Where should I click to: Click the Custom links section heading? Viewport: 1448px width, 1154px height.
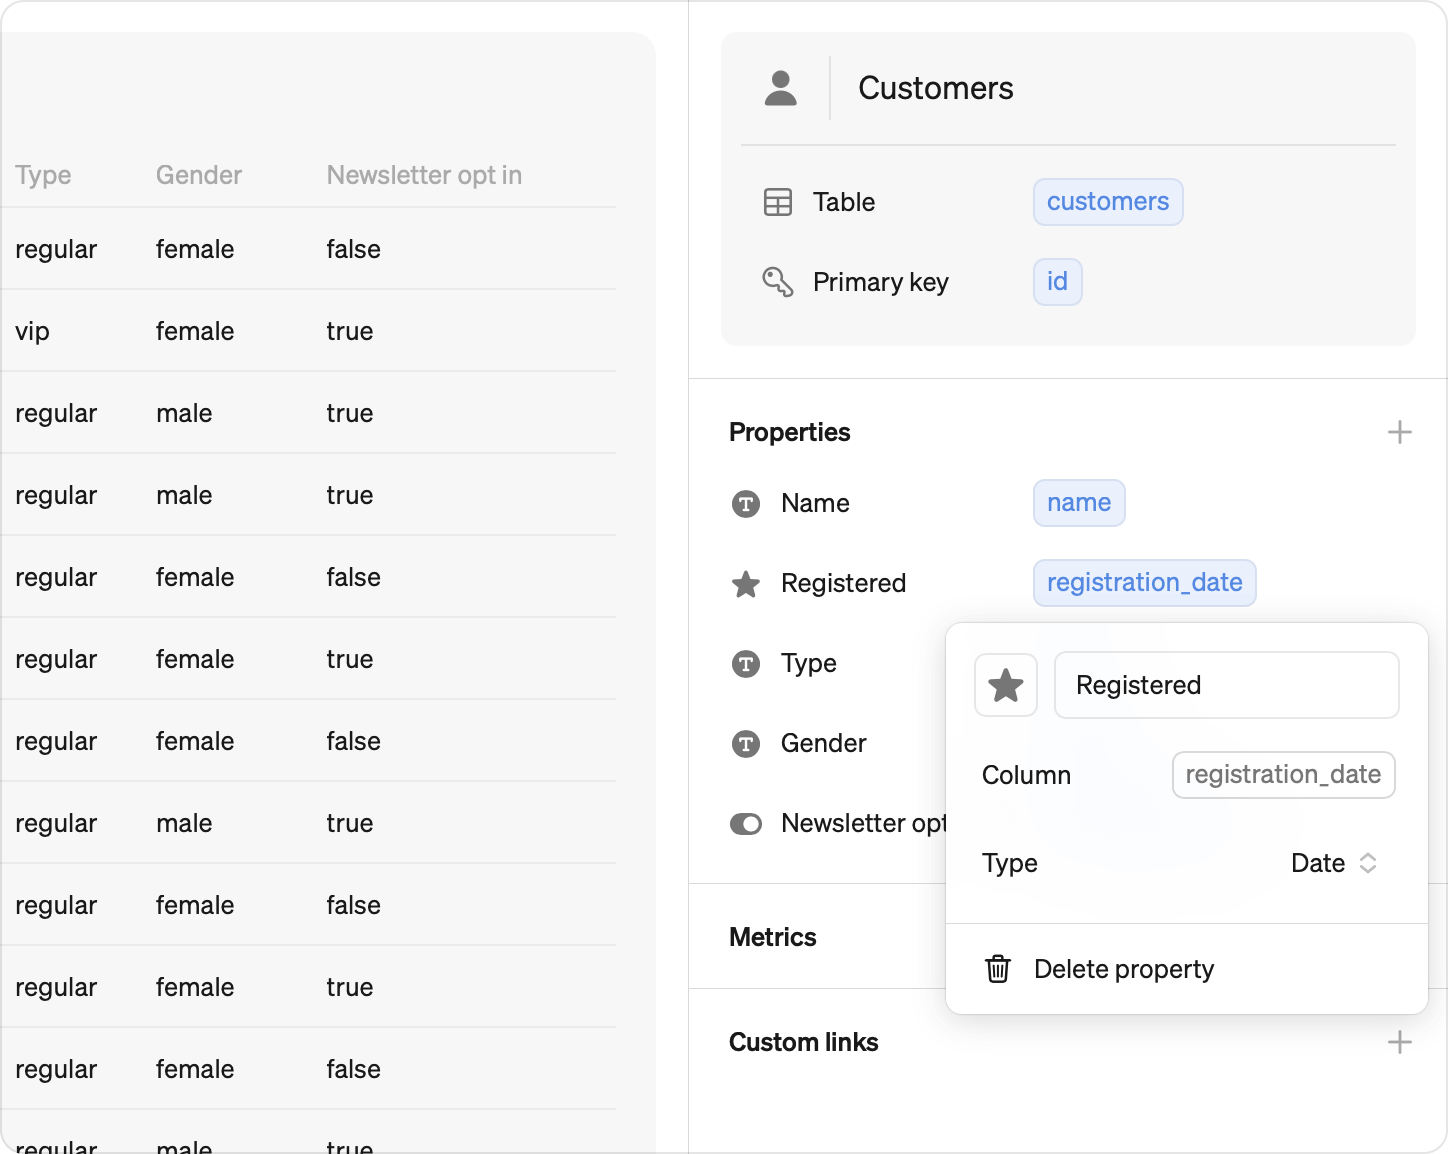803,1042
